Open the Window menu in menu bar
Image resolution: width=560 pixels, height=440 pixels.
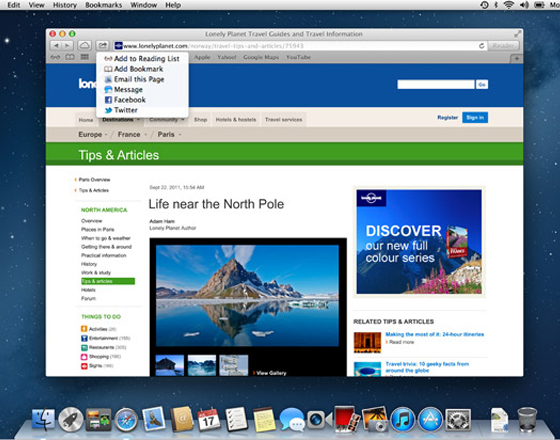[x=144, y=5]
